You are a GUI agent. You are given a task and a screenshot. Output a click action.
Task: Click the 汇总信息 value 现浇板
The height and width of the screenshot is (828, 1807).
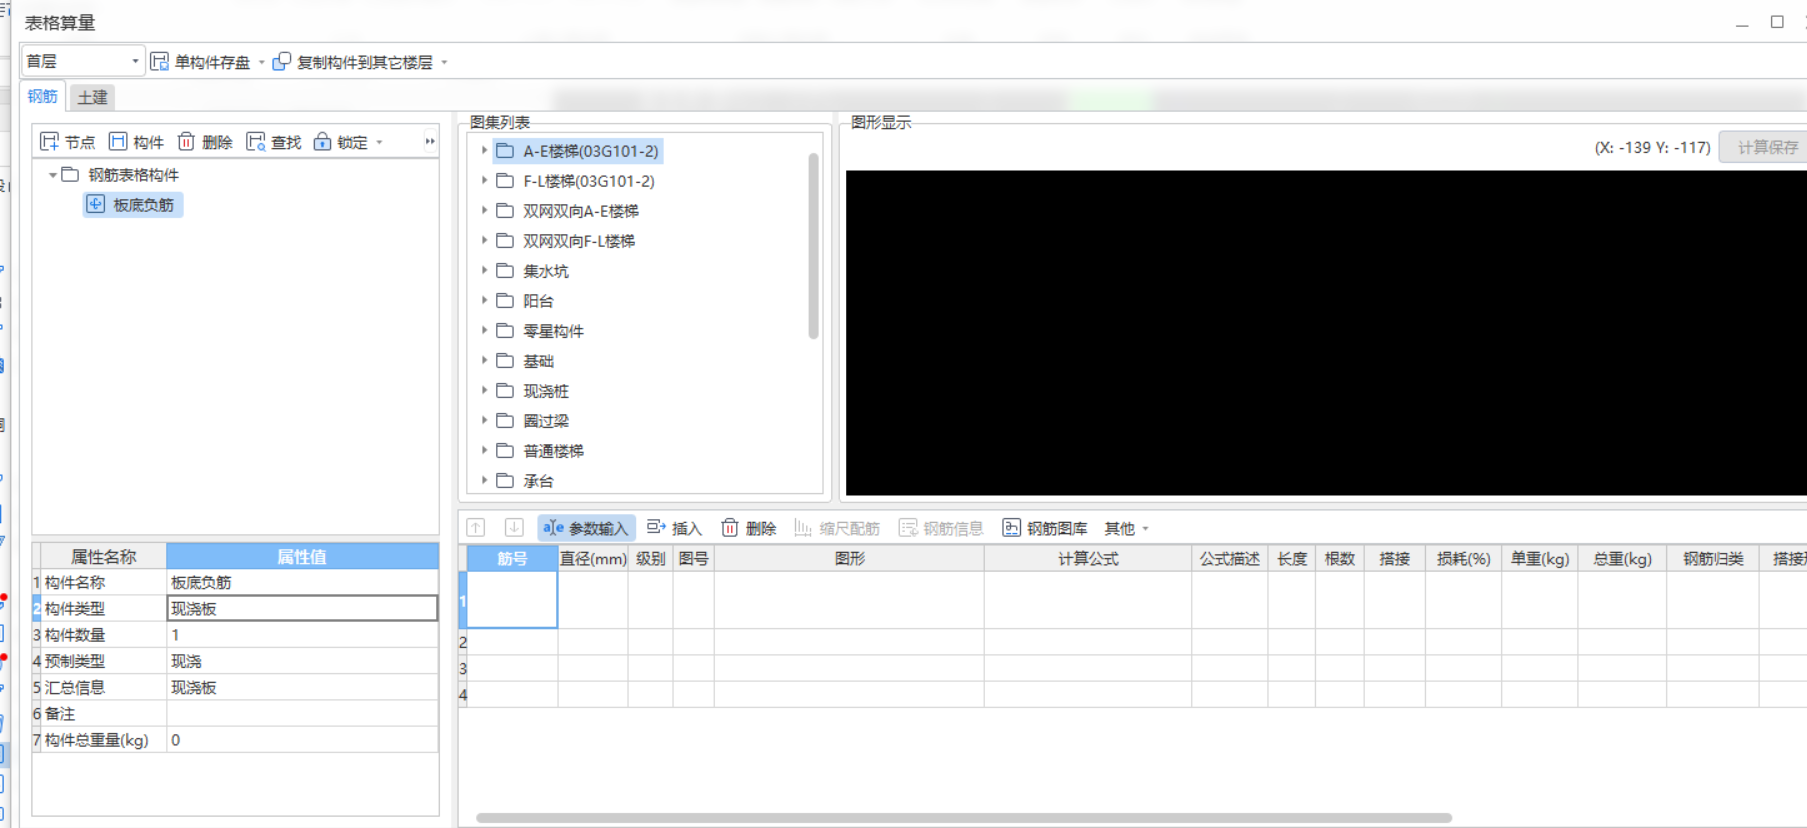(302, 687)
